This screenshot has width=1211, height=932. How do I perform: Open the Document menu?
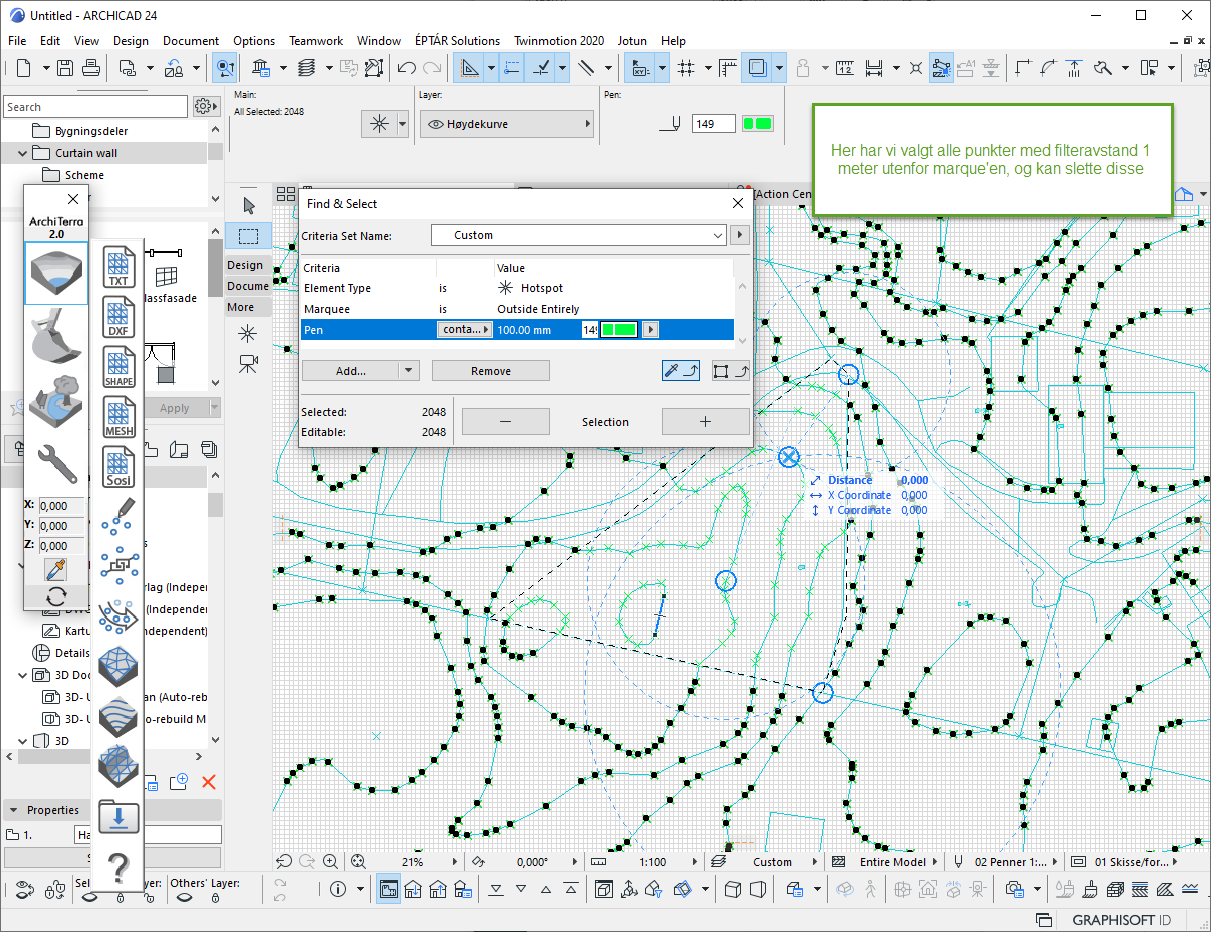pos(191,41)
